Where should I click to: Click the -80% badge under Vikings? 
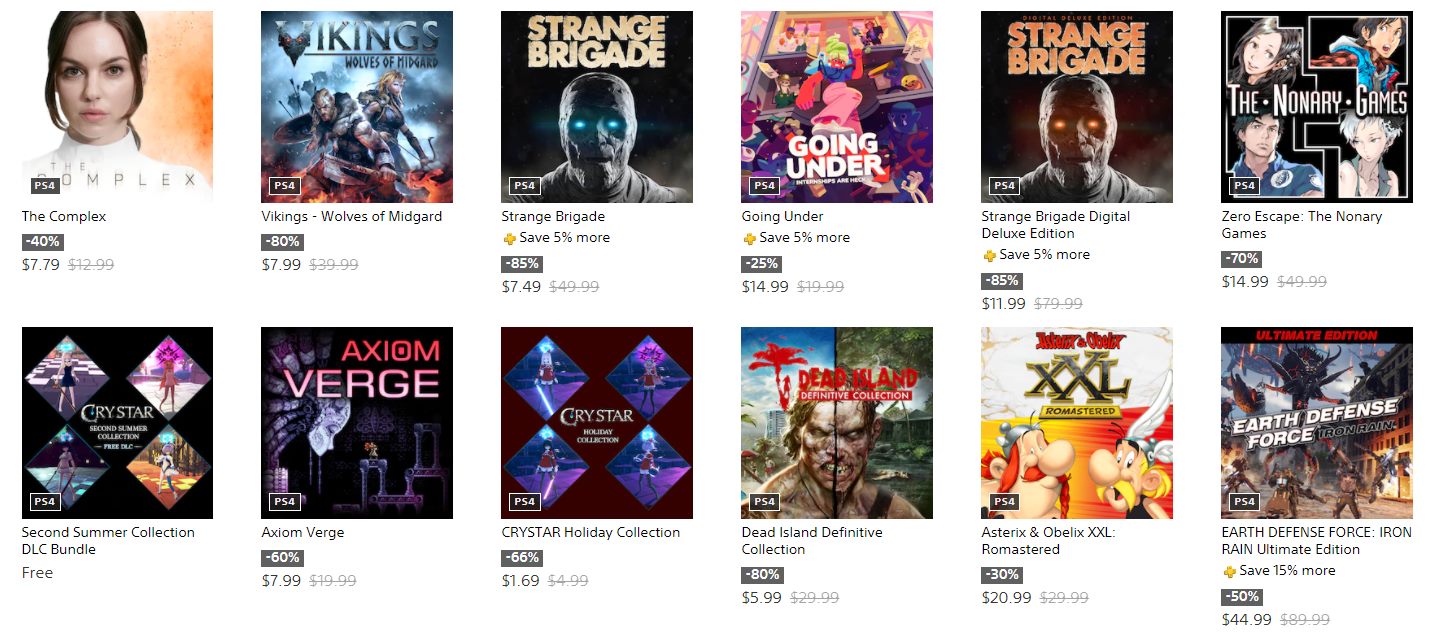click(x=281, y=242)
